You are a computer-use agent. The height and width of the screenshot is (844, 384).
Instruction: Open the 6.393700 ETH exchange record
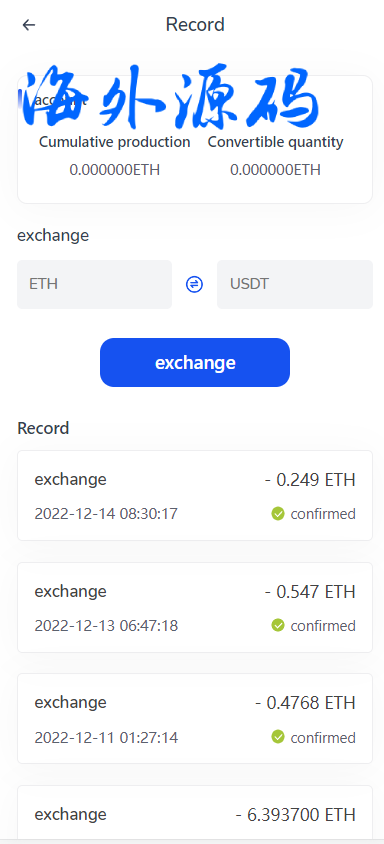pyautogui.click(x=195, y=813)
